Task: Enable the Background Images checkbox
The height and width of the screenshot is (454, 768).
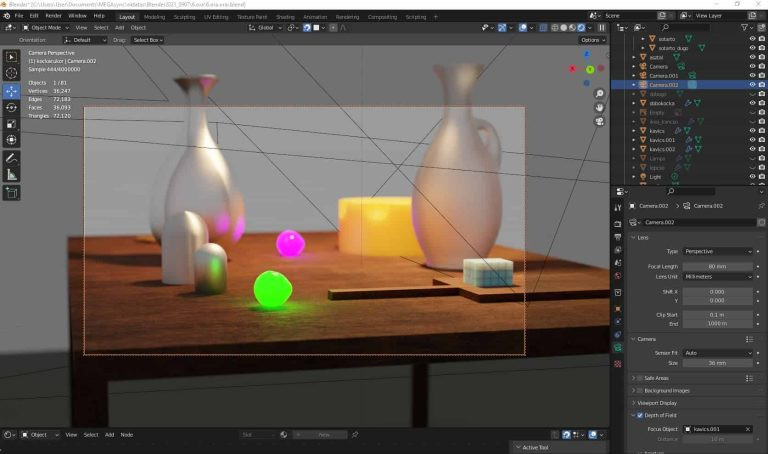Action: (x=640, y=390)
